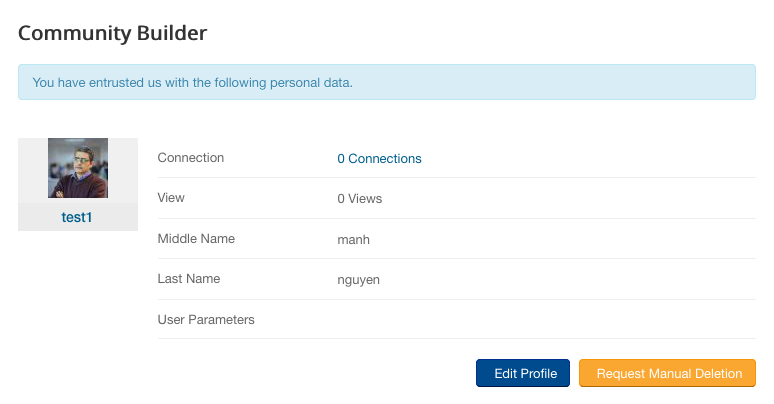Image resolution: width=774 pixels, height=404 pixels.
Task: Select the Middle Name label
Action: 196,238
